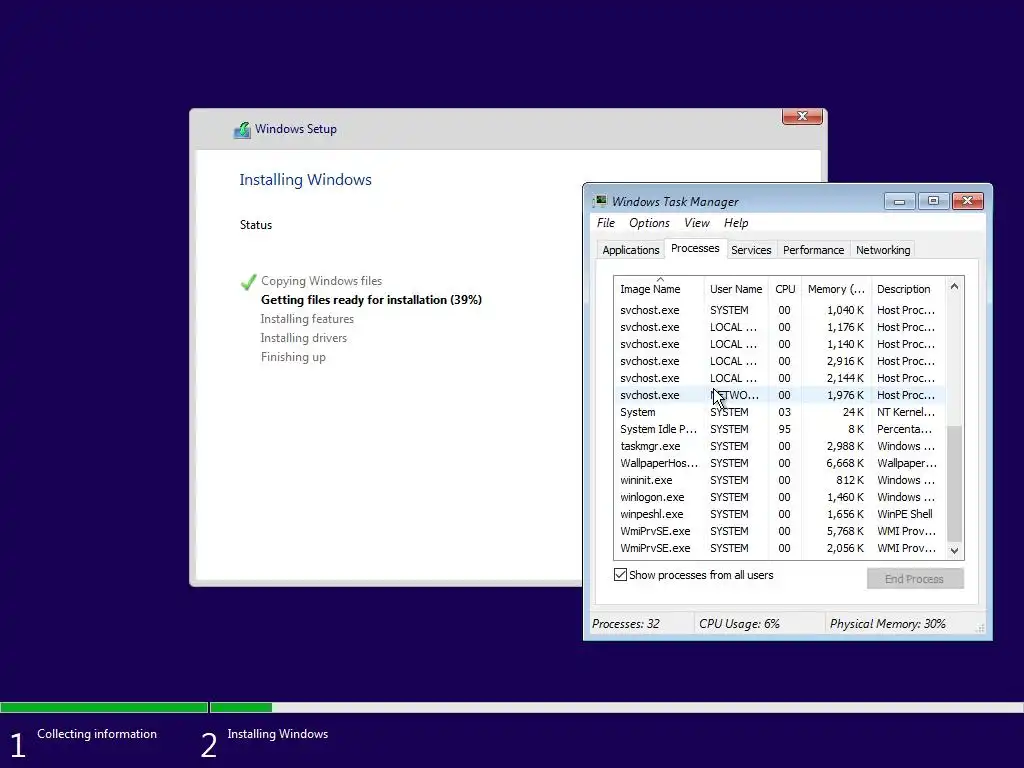
Task: Switch to the Applications tab
Action: click(x=630, y=250)
